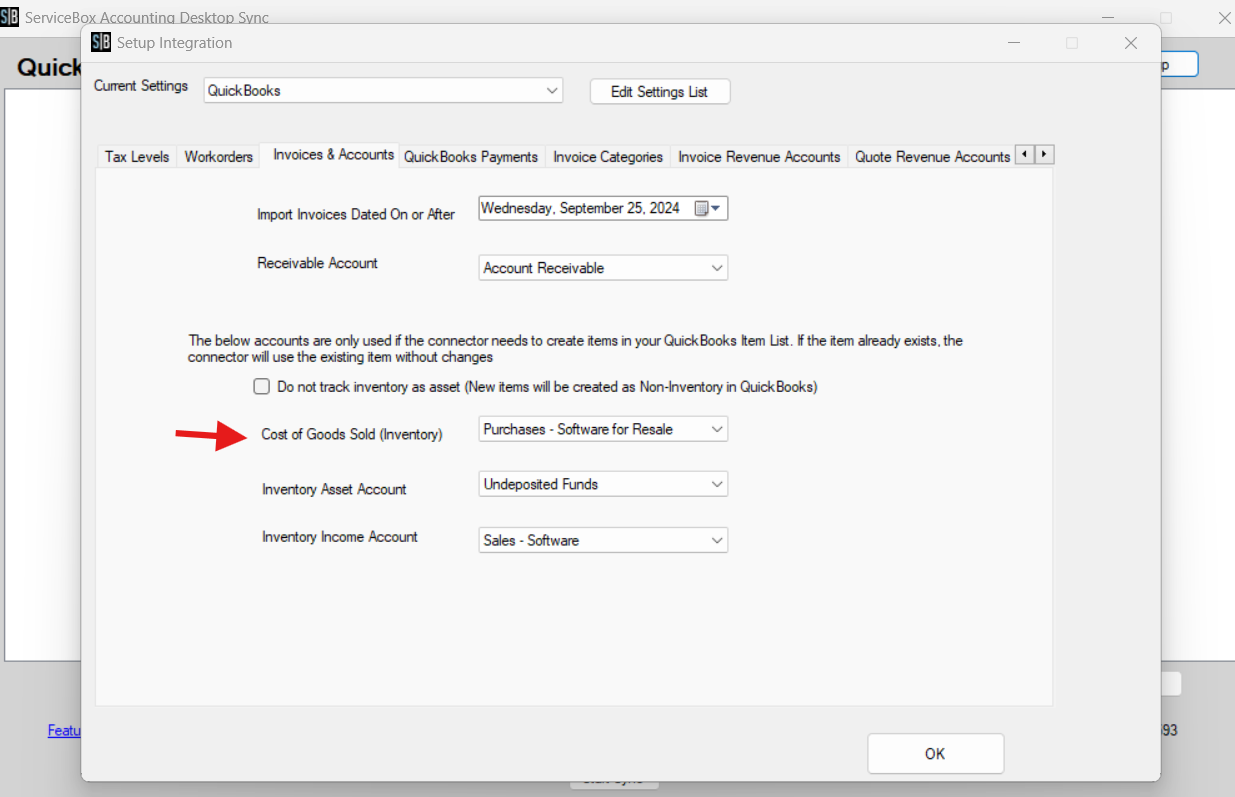Switch to the Workorders tab

click(218, 157)
